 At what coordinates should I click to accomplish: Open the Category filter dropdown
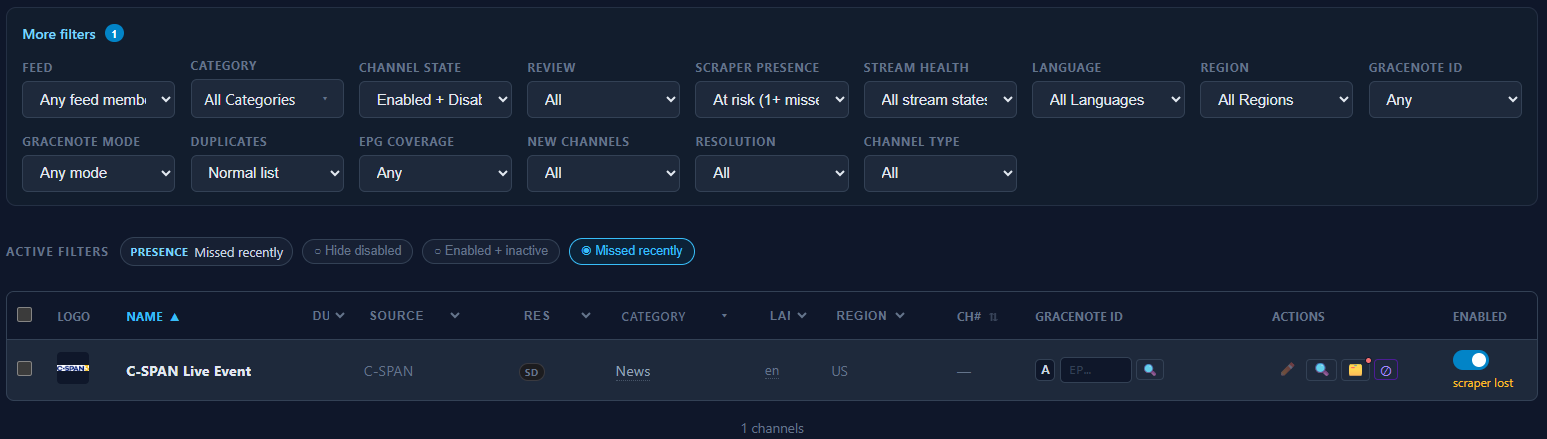[267, 99]
